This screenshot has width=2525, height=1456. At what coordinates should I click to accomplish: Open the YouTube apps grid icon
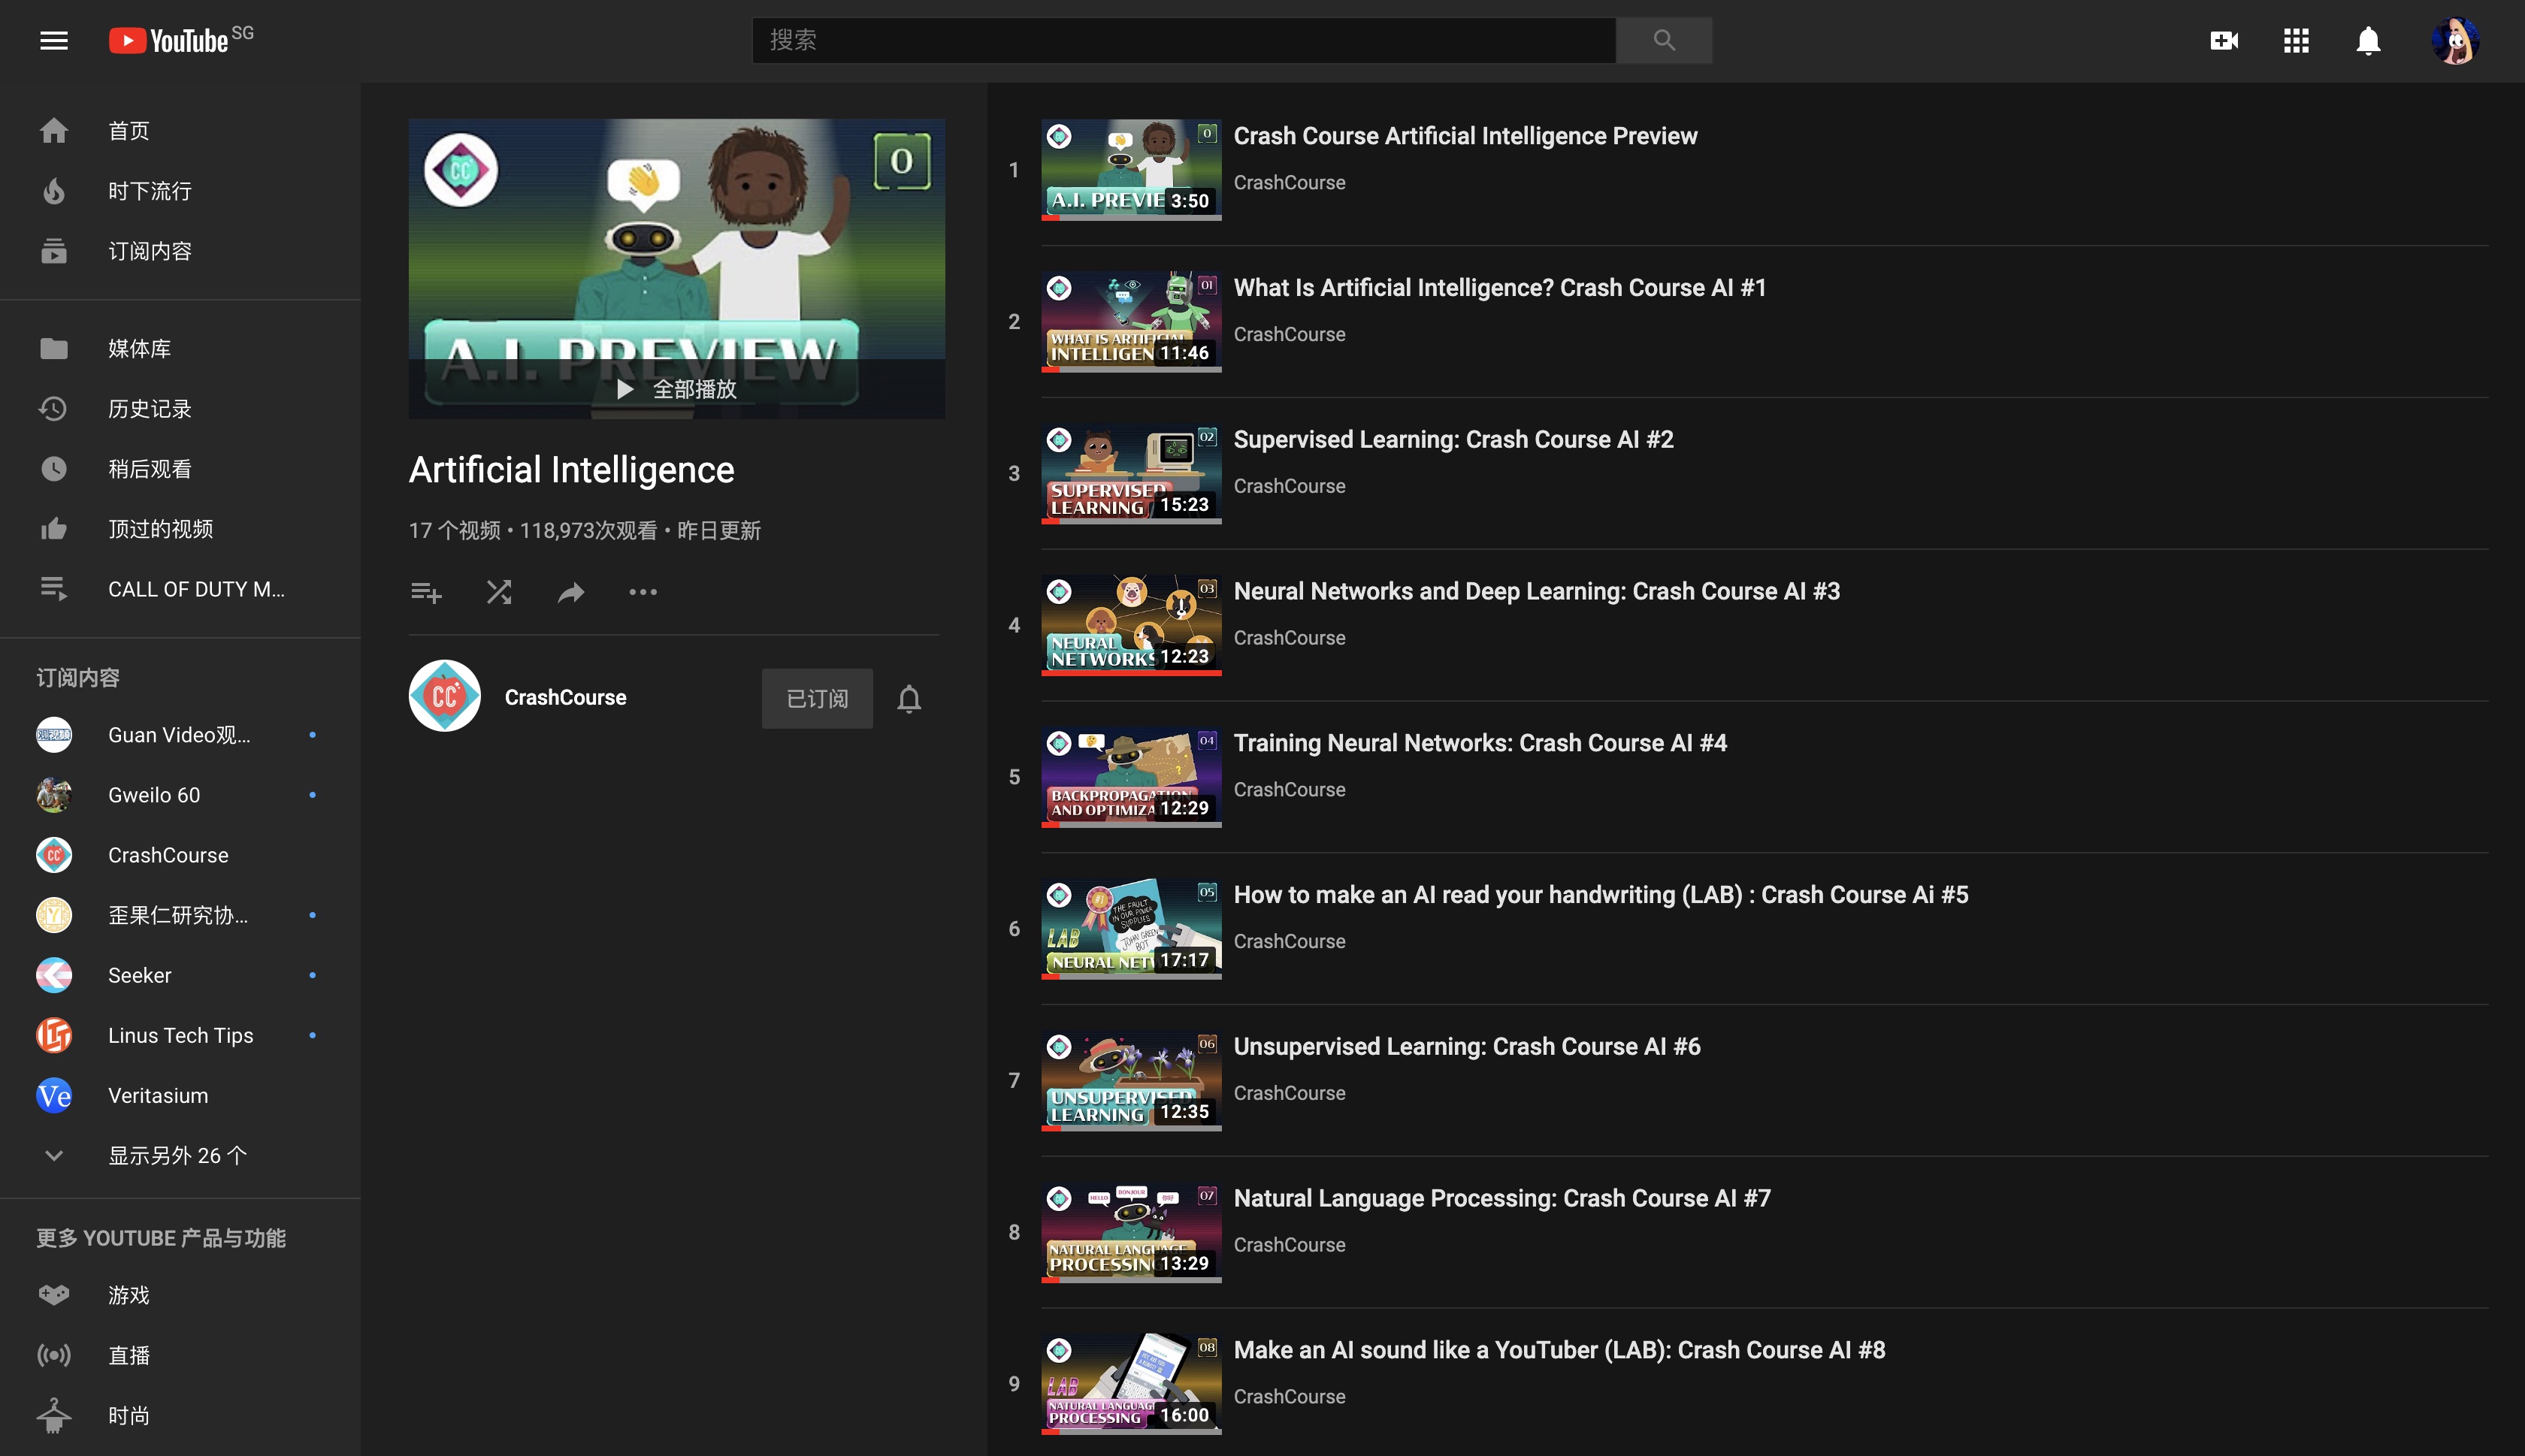(2296, 40)
